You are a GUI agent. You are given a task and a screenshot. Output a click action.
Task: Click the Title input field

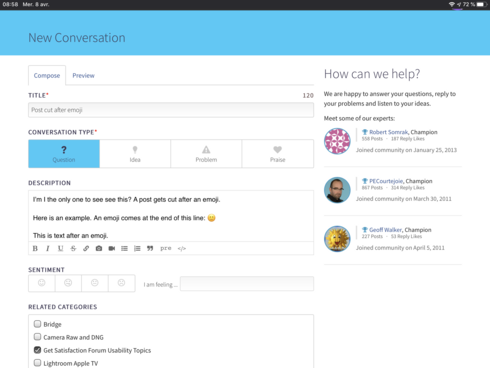(x=171, y=110)
